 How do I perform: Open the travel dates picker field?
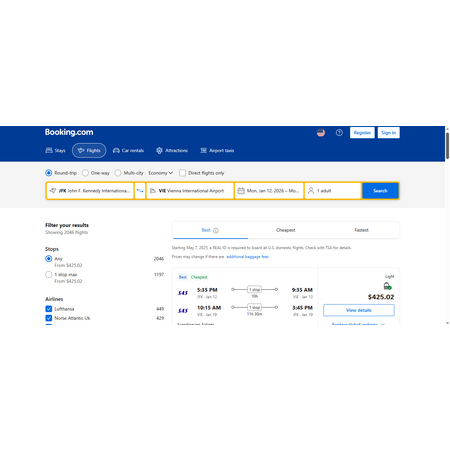pos(269,191)
